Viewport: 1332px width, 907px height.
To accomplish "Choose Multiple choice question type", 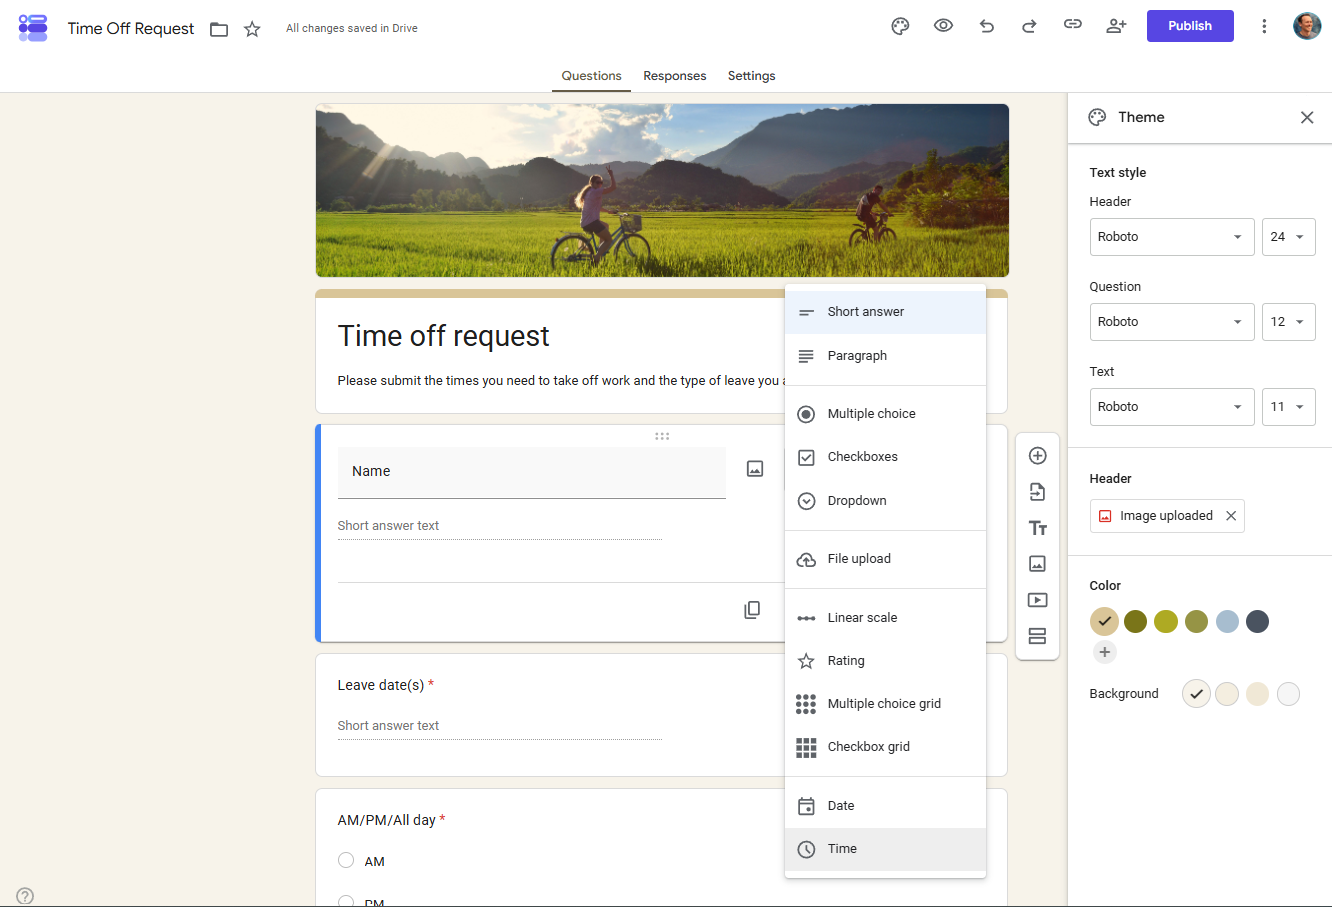I will pyautogui.click(x=885, y=414).
